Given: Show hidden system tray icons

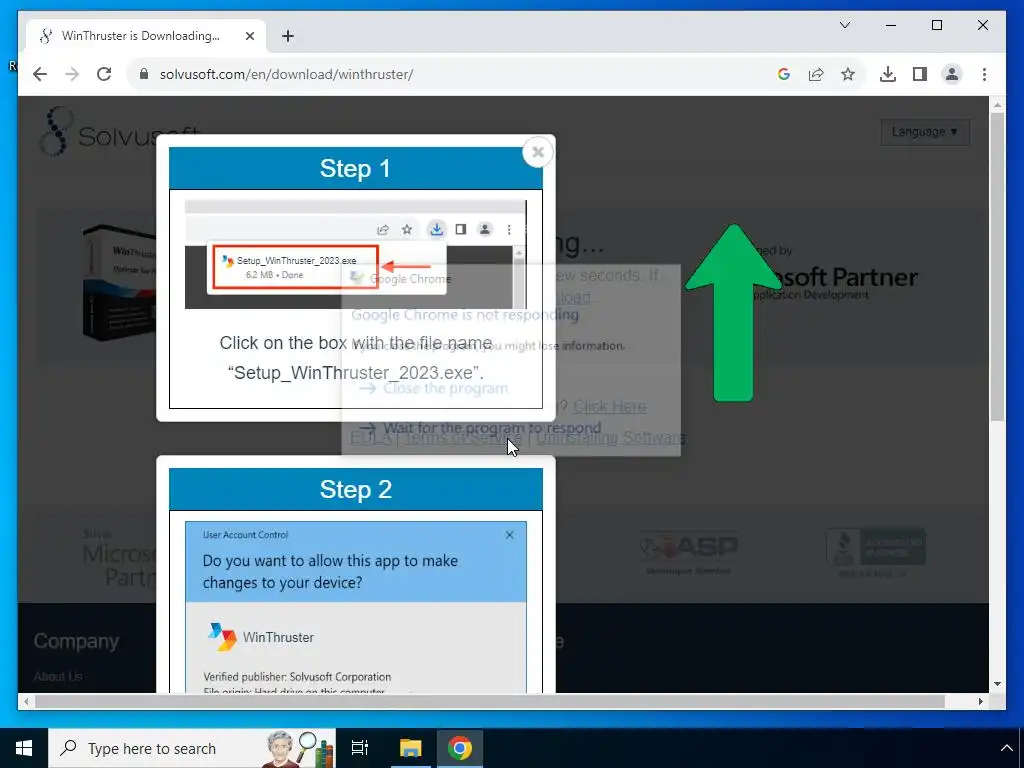Looking at the screenshot, I should click(x=1006, y=748).
